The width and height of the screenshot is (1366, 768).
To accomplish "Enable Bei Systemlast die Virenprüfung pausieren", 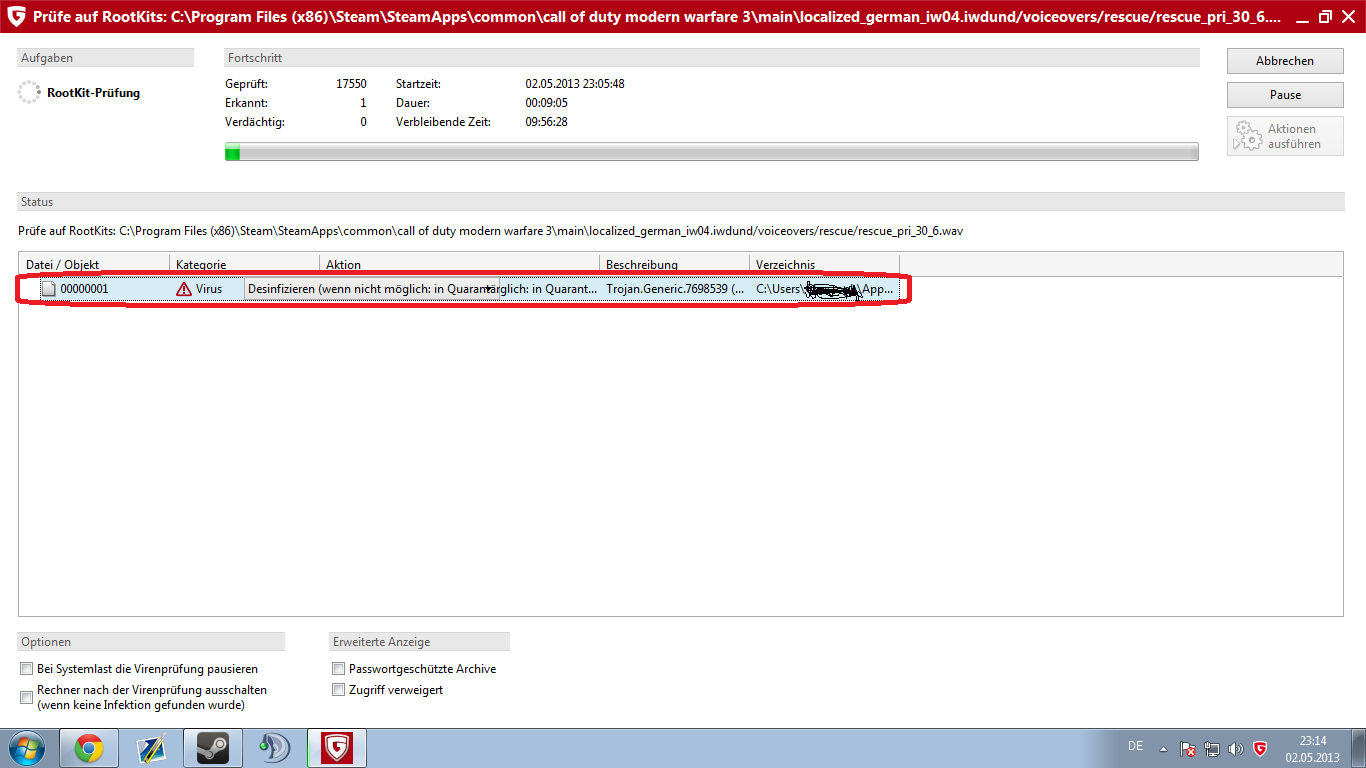I will [x=27, y=669].
